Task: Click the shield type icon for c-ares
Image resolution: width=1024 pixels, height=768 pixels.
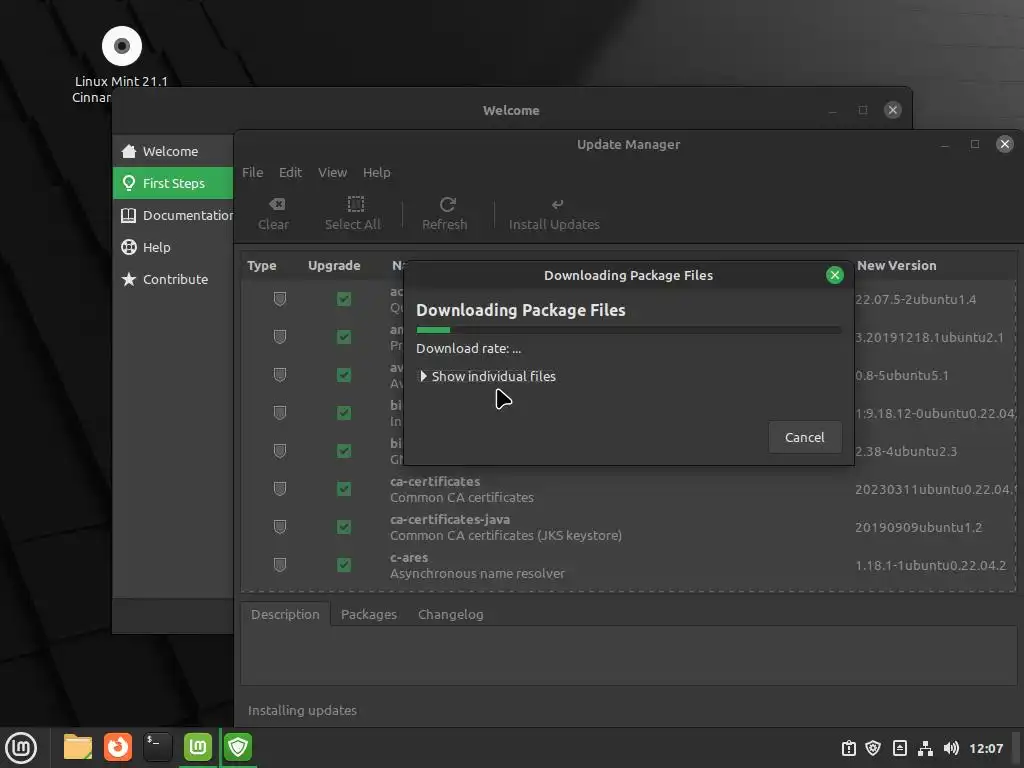Action: click(x=280, y=565)
